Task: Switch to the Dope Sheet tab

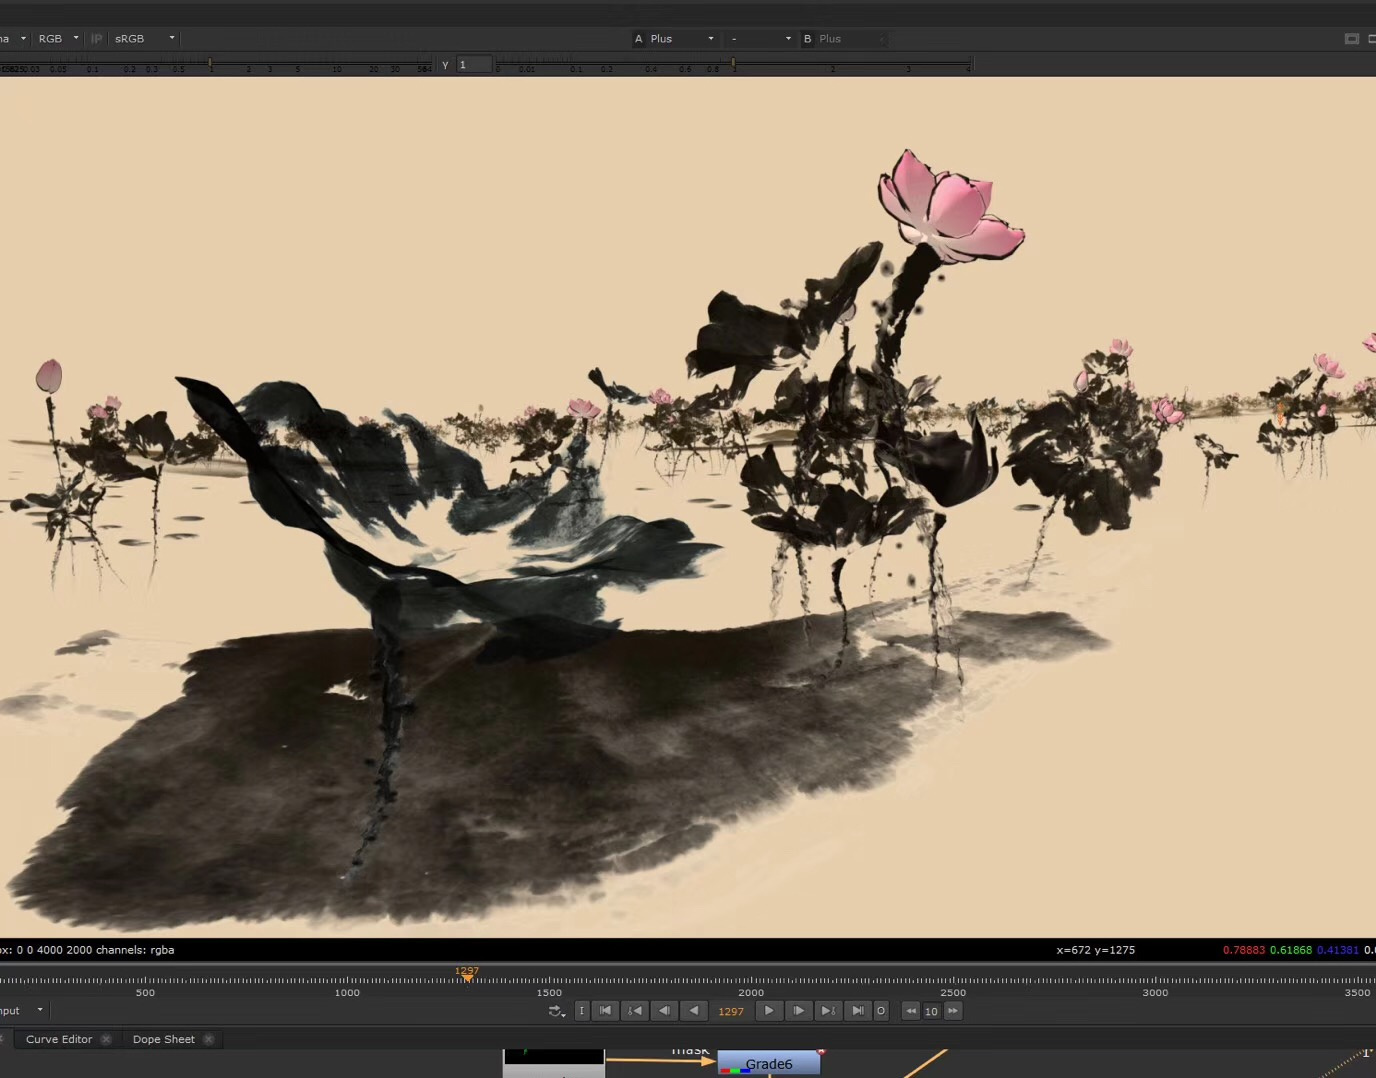Action: tap(164, 1039)
